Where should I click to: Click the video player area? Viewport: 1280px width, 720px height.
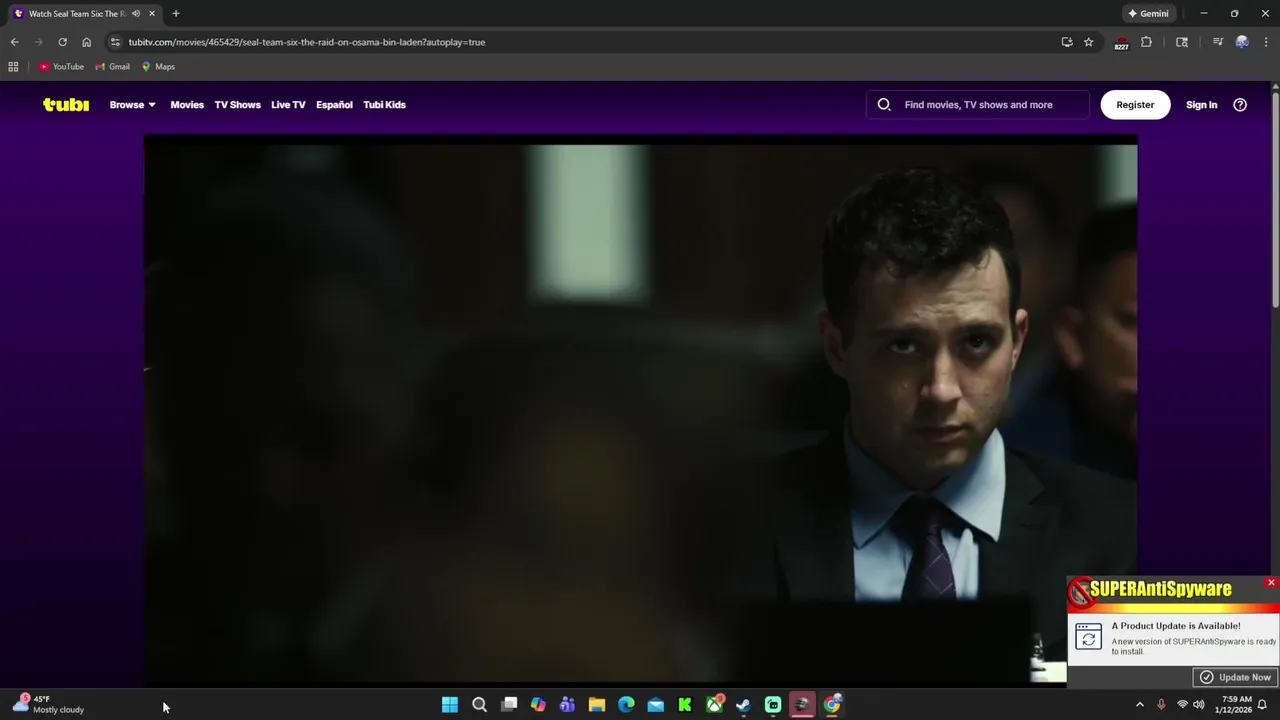640,412
